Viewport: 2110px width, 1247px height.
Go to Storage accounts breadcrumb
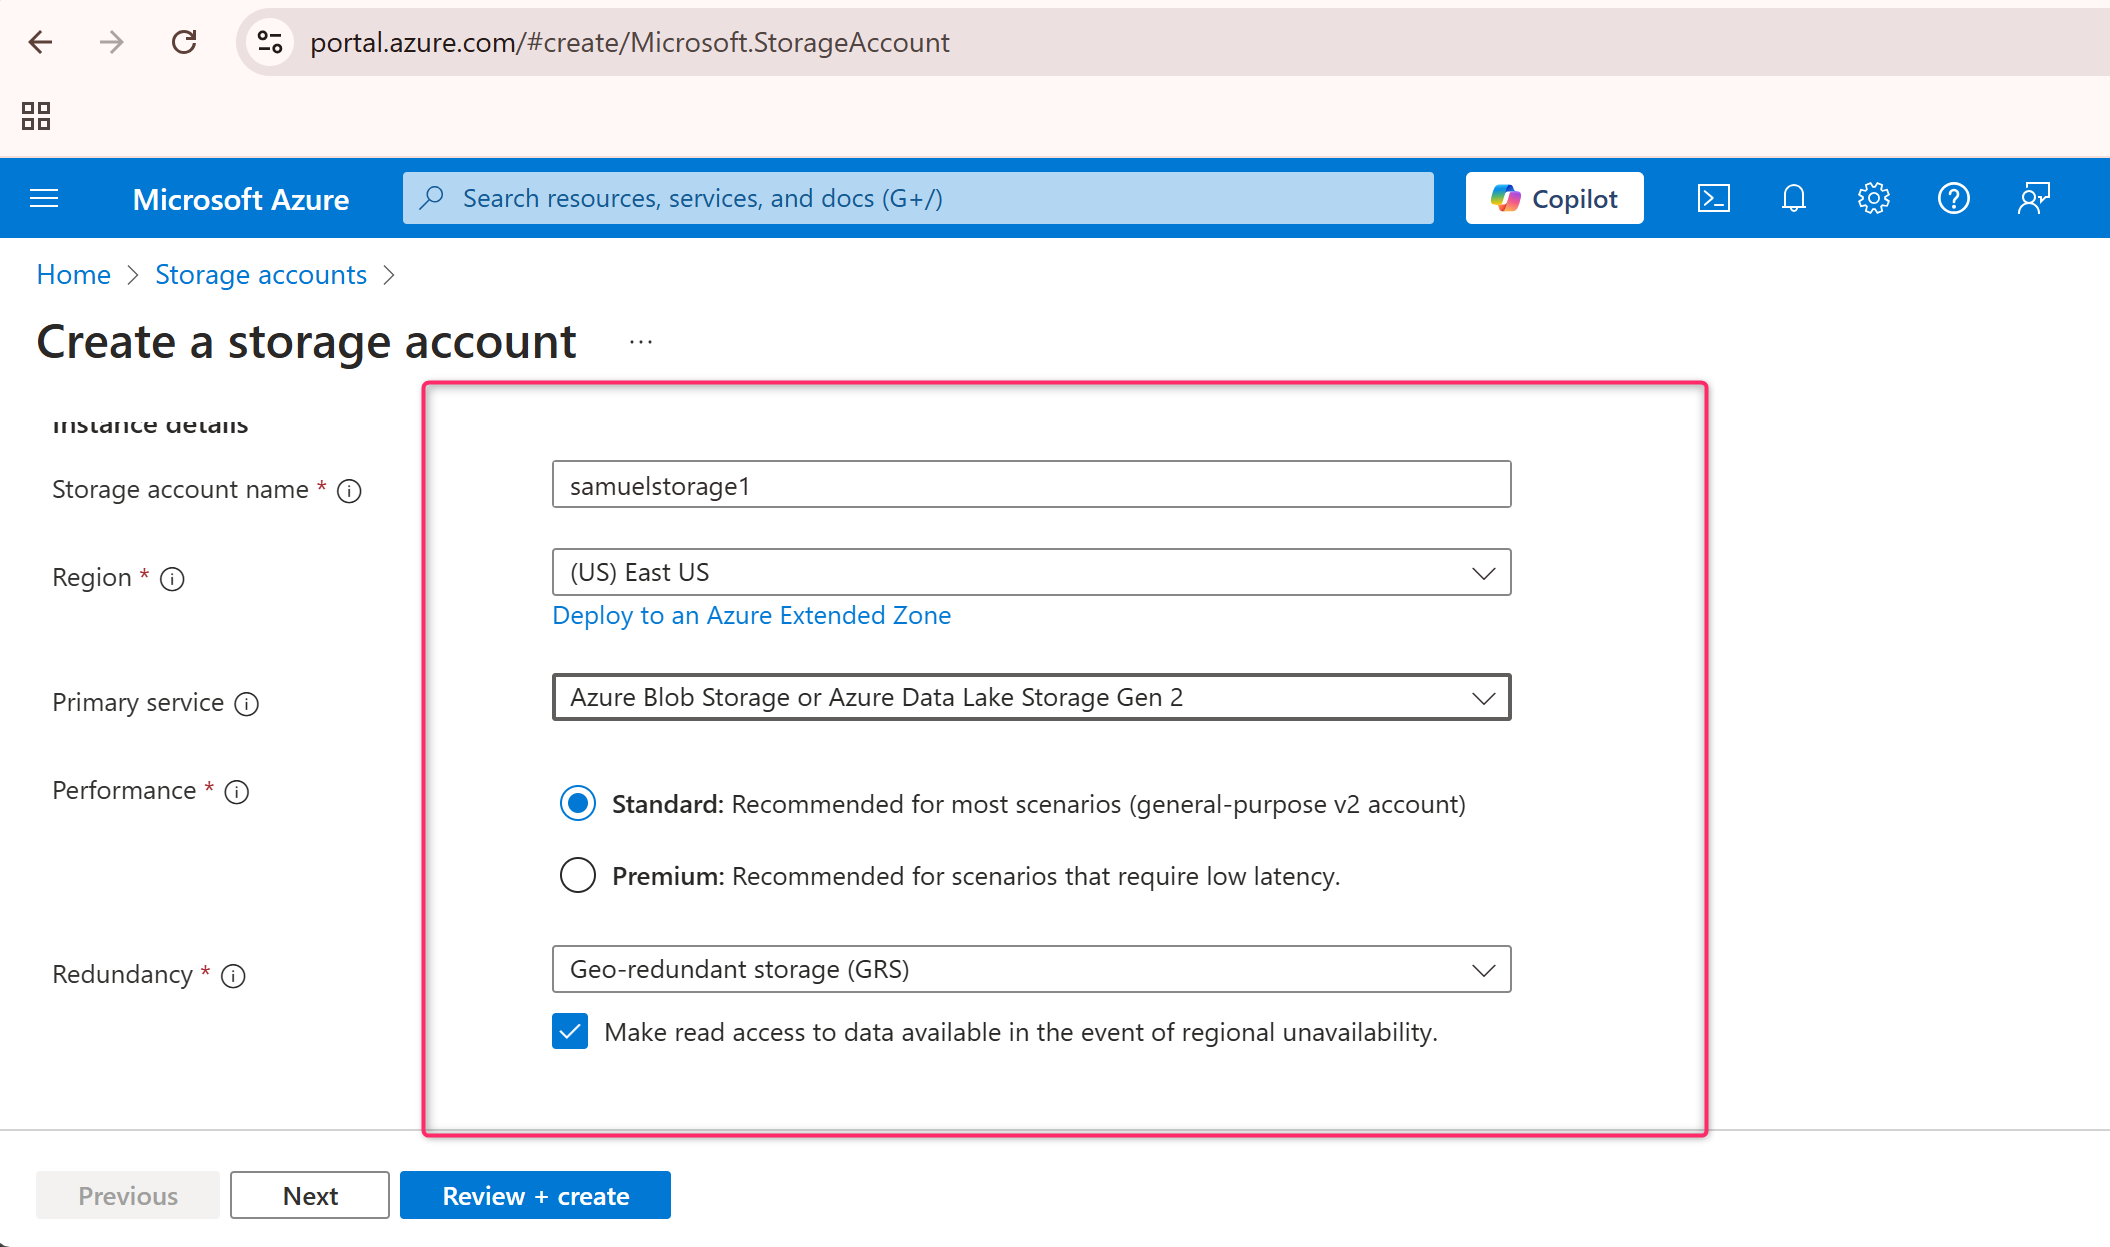(261, 274)
